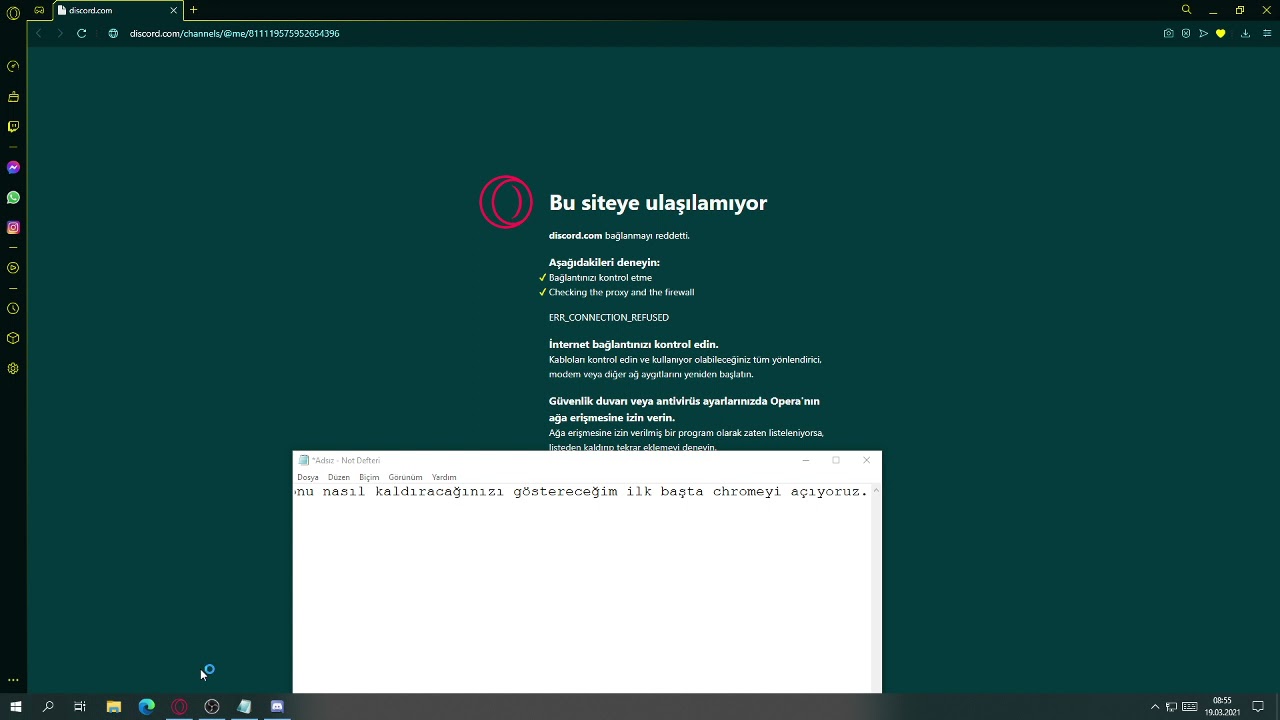1280x720 pixels.
Task: Click 'Bağlantınızı kontrol etme' suggestion
Action: pyautogui.click(x=600, y=278)
